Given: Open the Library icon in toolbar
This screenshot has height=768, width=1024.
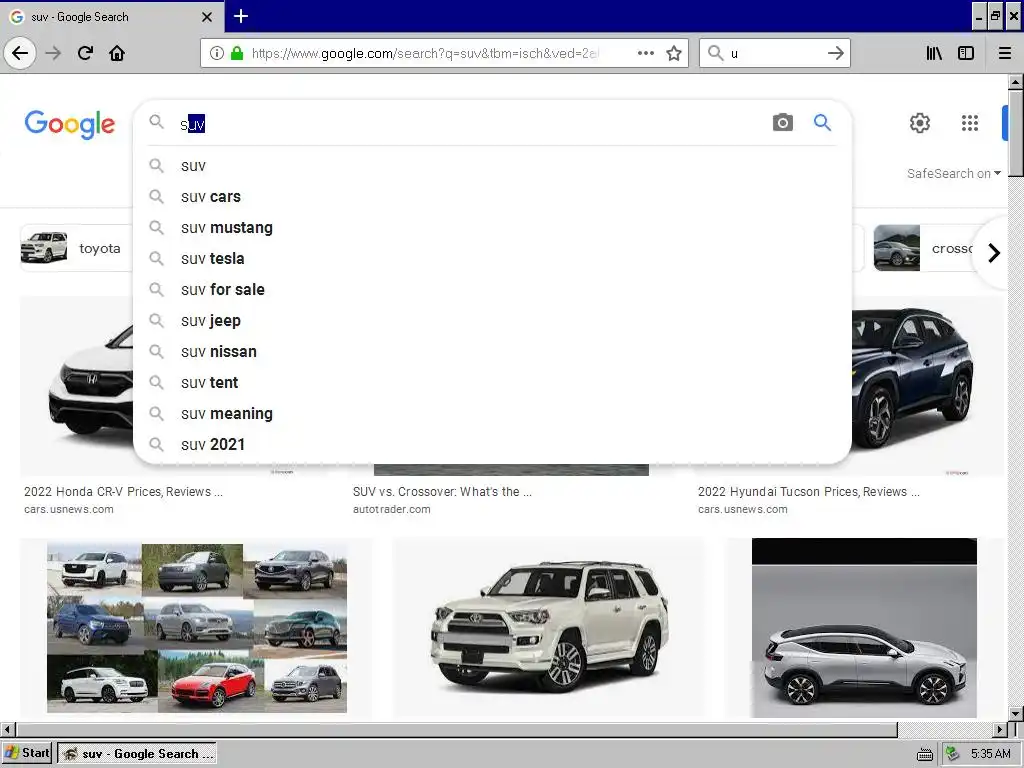Looking at the screenshot, I should point(934,53).
